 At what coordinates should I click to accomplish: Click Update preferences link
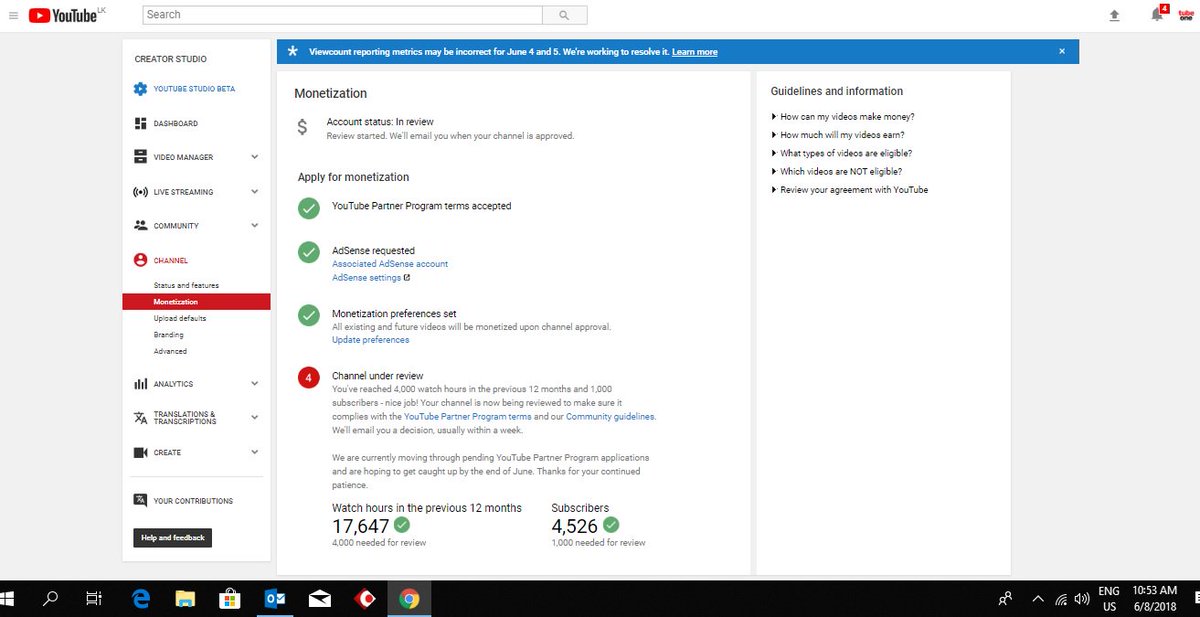pos(370,340)
